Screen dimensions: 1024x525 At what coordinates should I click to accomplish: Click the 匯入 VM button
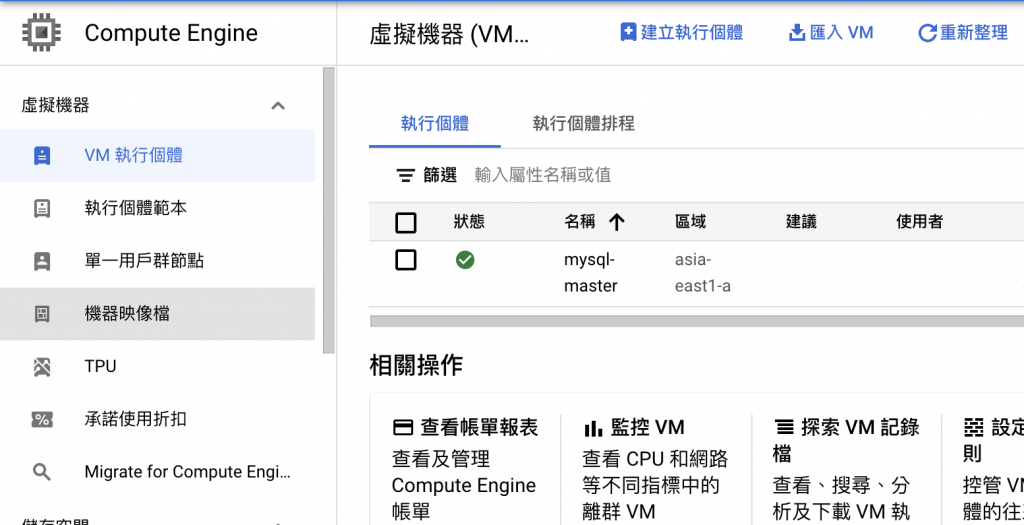point(831,33)
